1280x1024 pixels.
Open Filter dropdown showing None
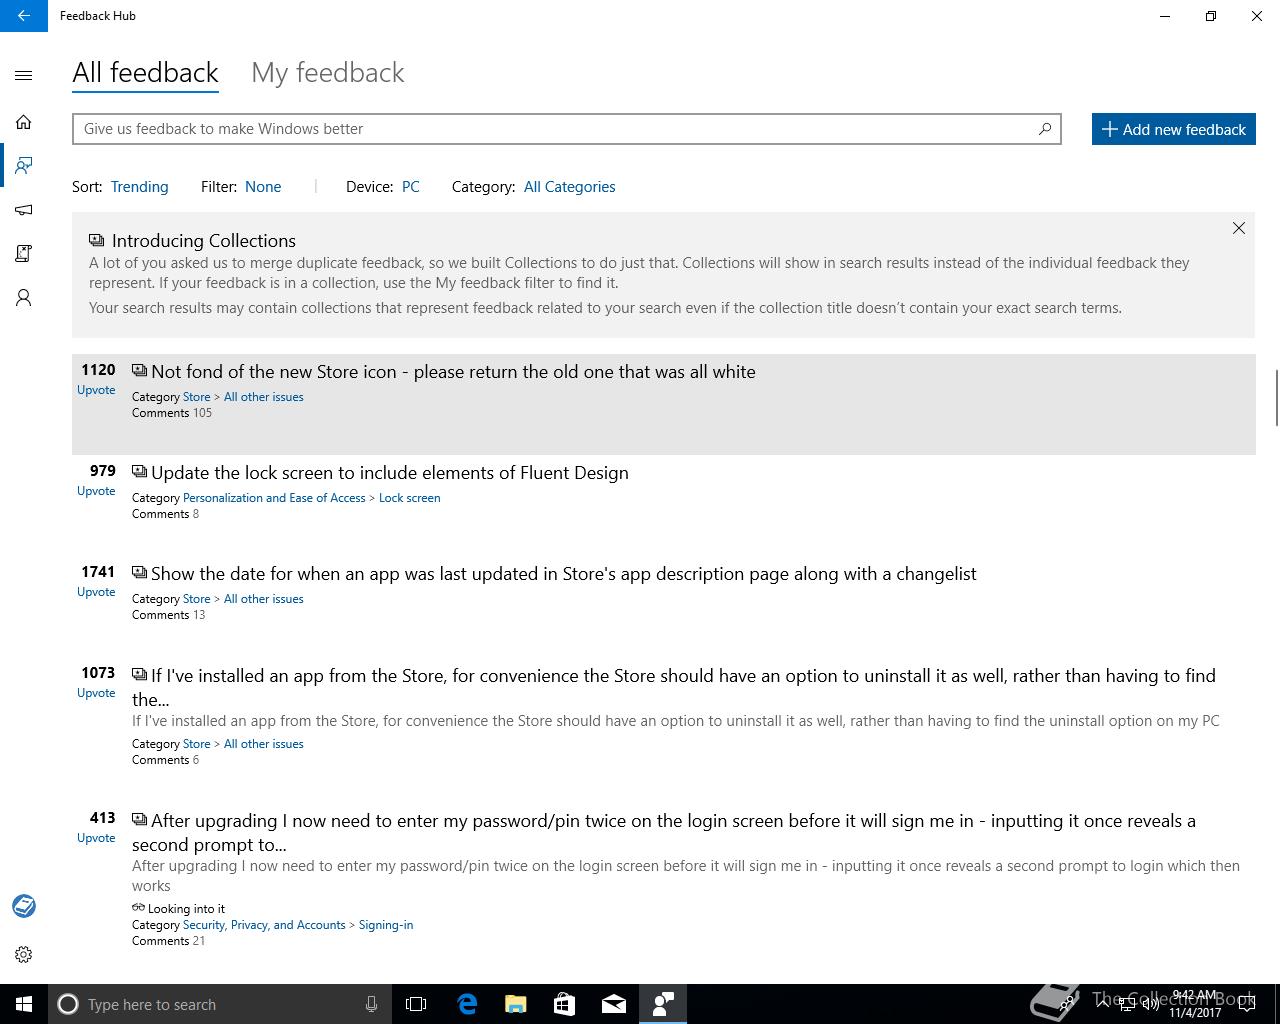coord(263,187)
